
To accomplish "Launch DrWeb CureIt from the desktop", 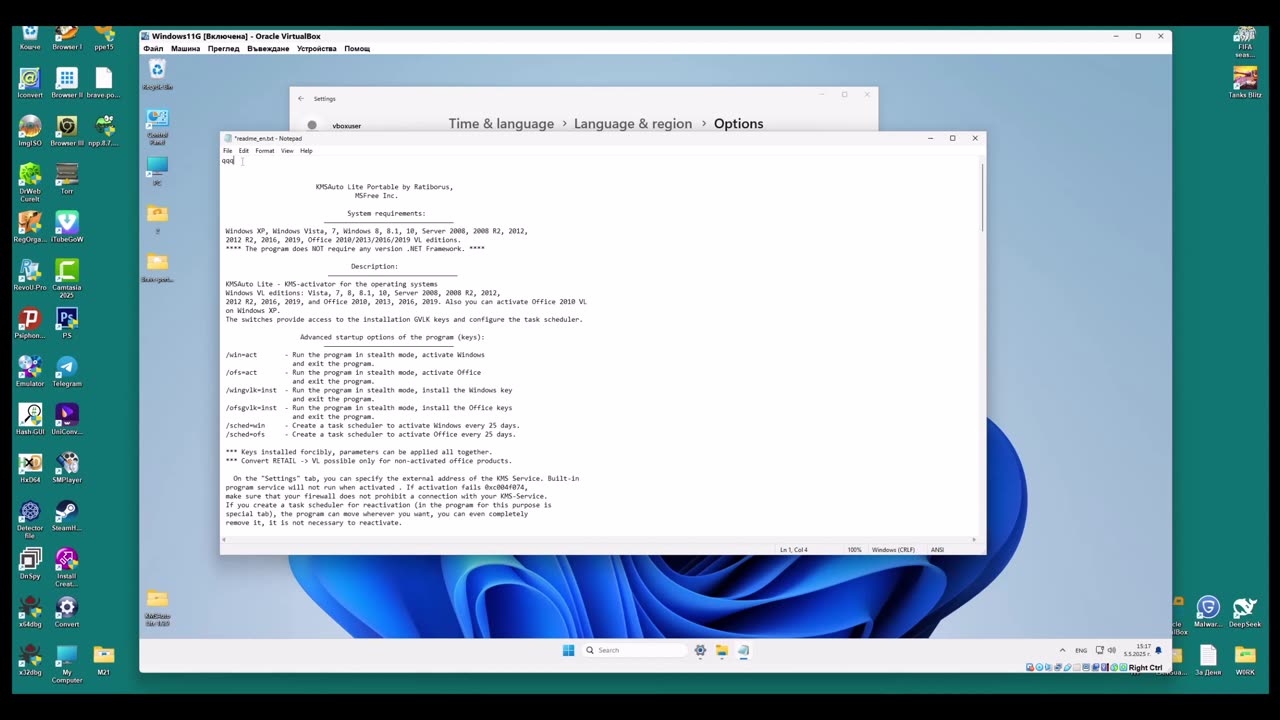I will (30, 182).
